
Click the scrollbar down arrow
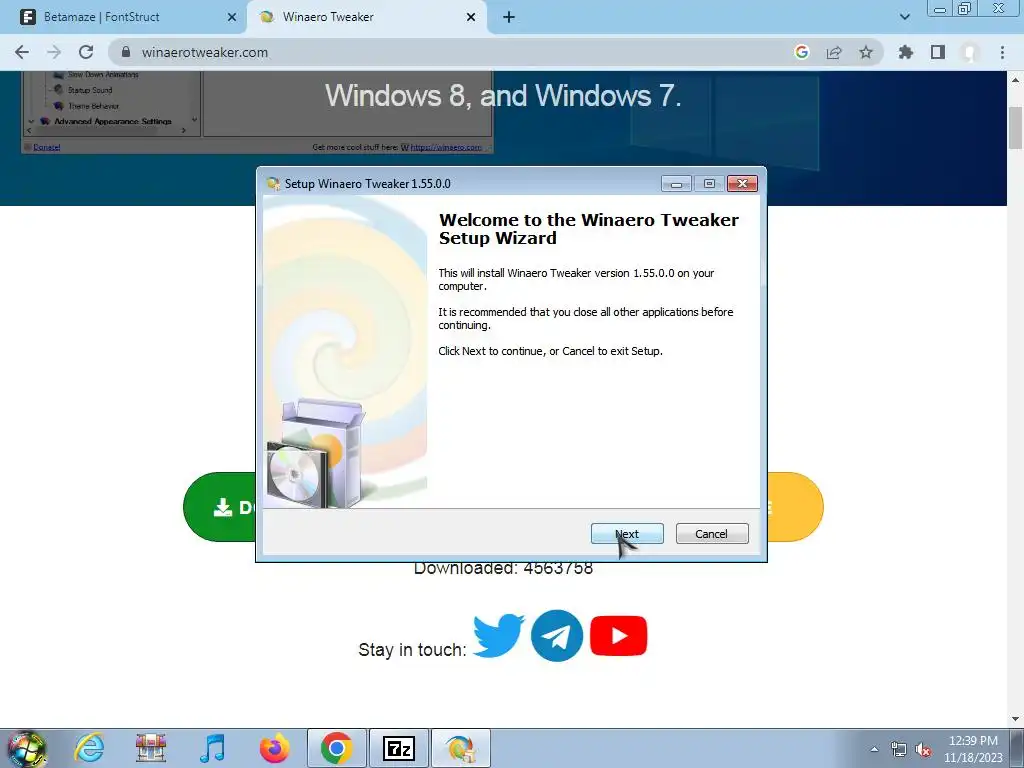1016,719
